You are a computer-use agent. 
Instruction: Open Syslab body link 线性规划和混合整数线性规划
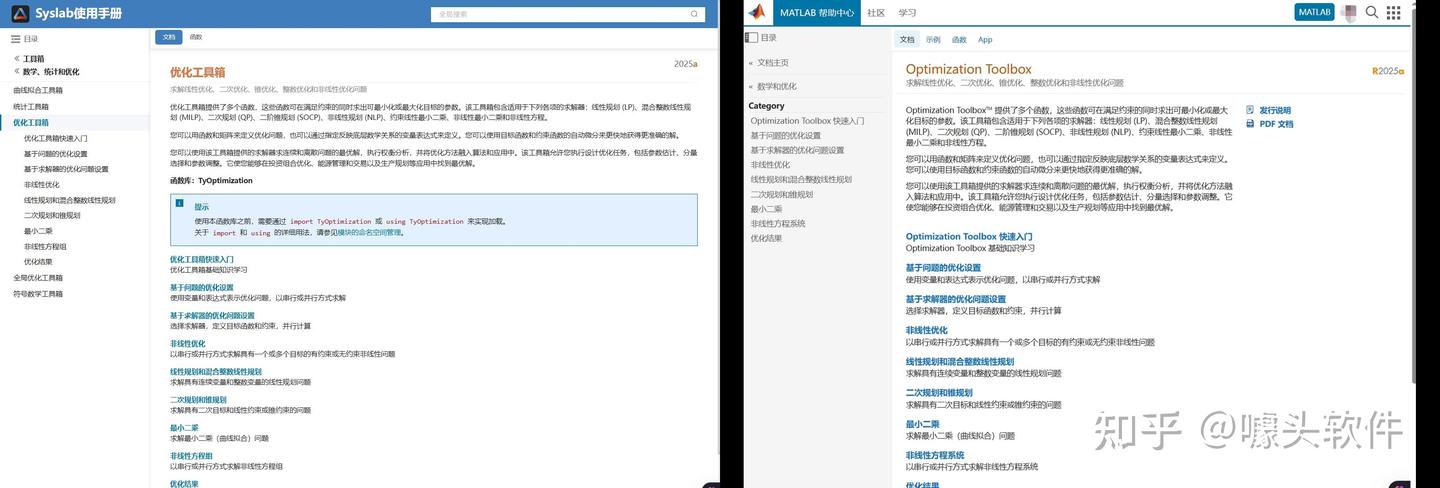click(x=216, y=371)
